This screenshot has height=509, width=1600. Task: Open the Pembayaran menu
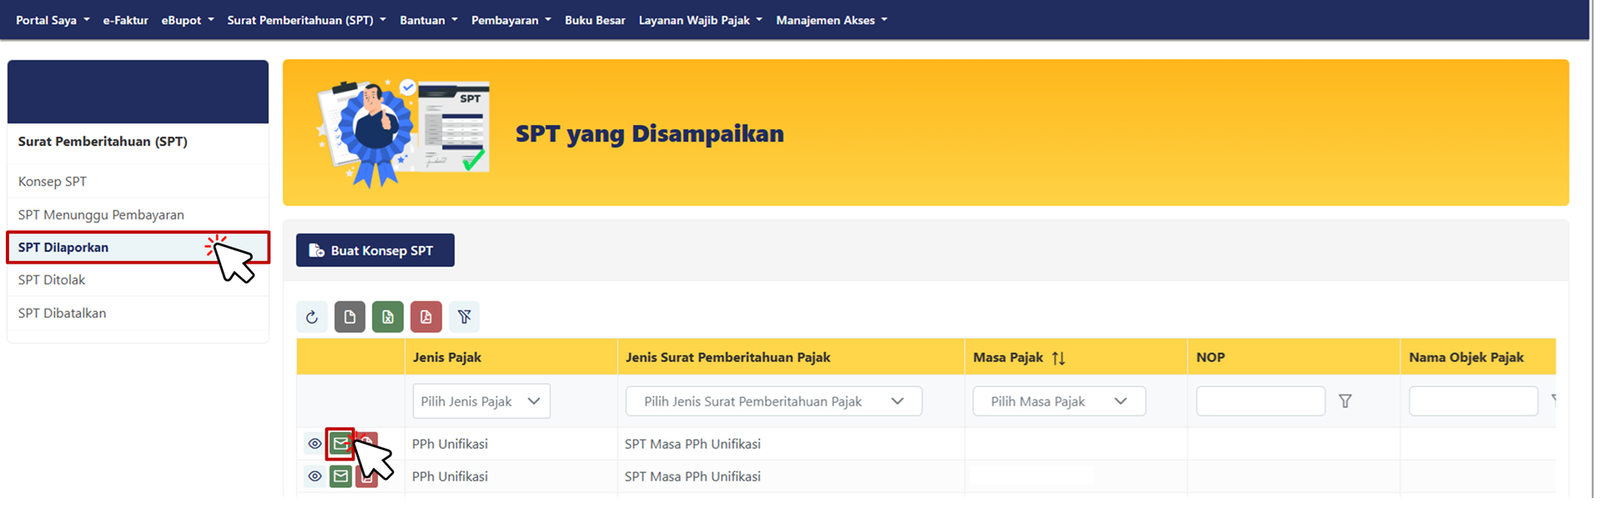pyautogui.click(x=510, y=20)
